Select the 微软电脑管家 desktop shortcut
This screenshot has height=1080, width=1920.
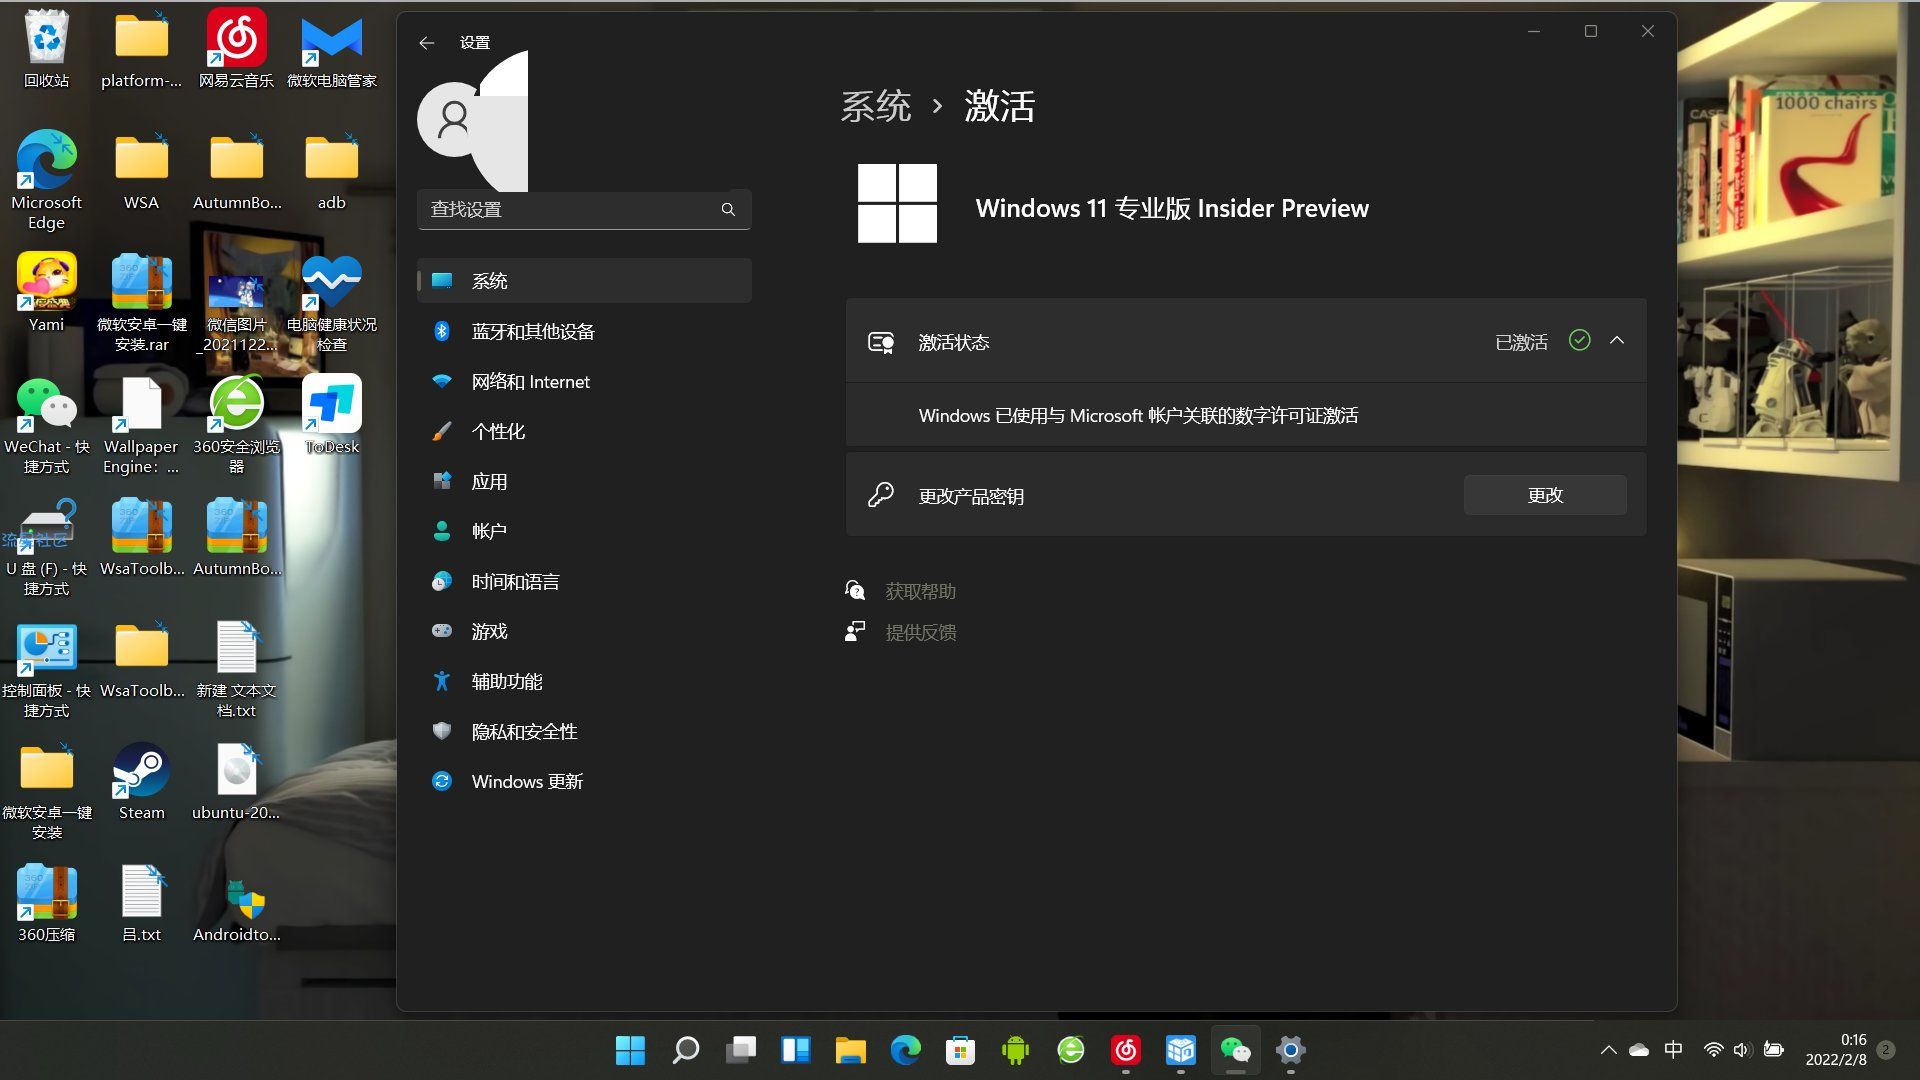[332, 48]
